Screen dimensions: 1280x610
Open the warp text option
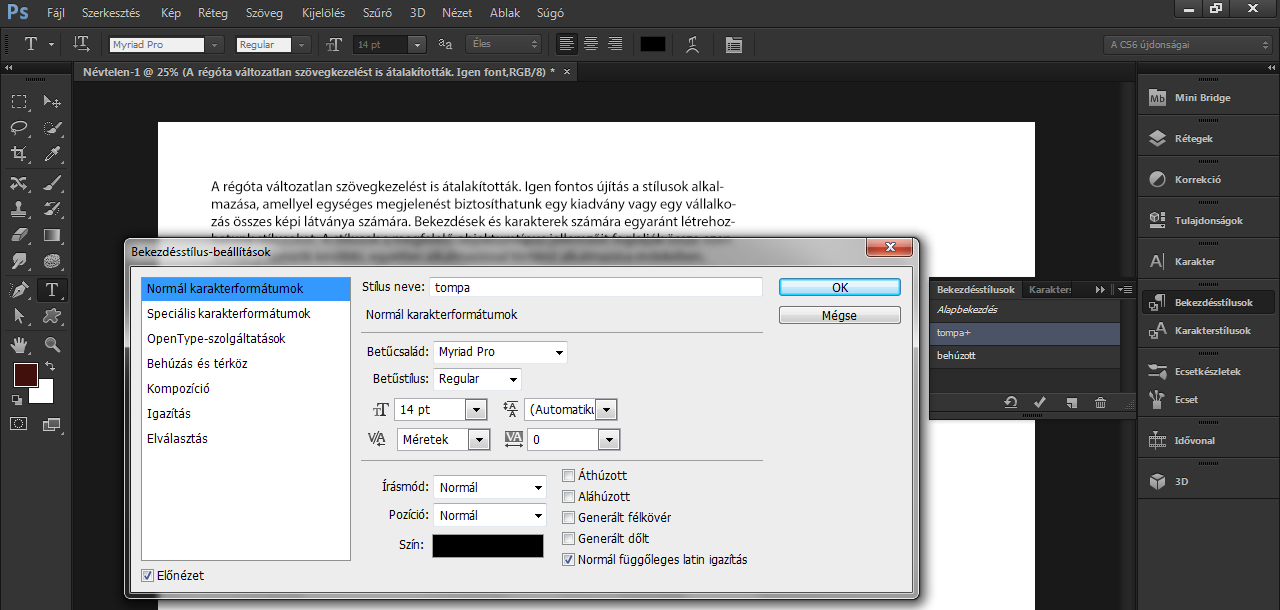[693, 44]
